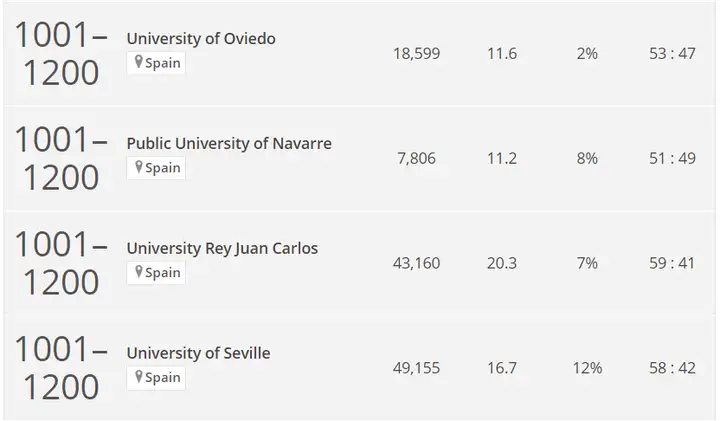Open the Public University of Navarre link

229,143
